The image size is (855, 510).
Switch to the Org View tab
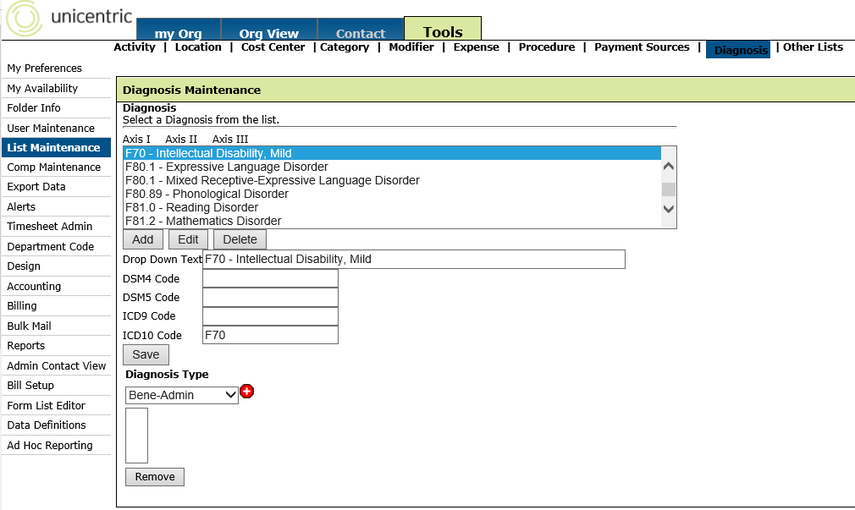pyautogui.click(x=269, y=31)
